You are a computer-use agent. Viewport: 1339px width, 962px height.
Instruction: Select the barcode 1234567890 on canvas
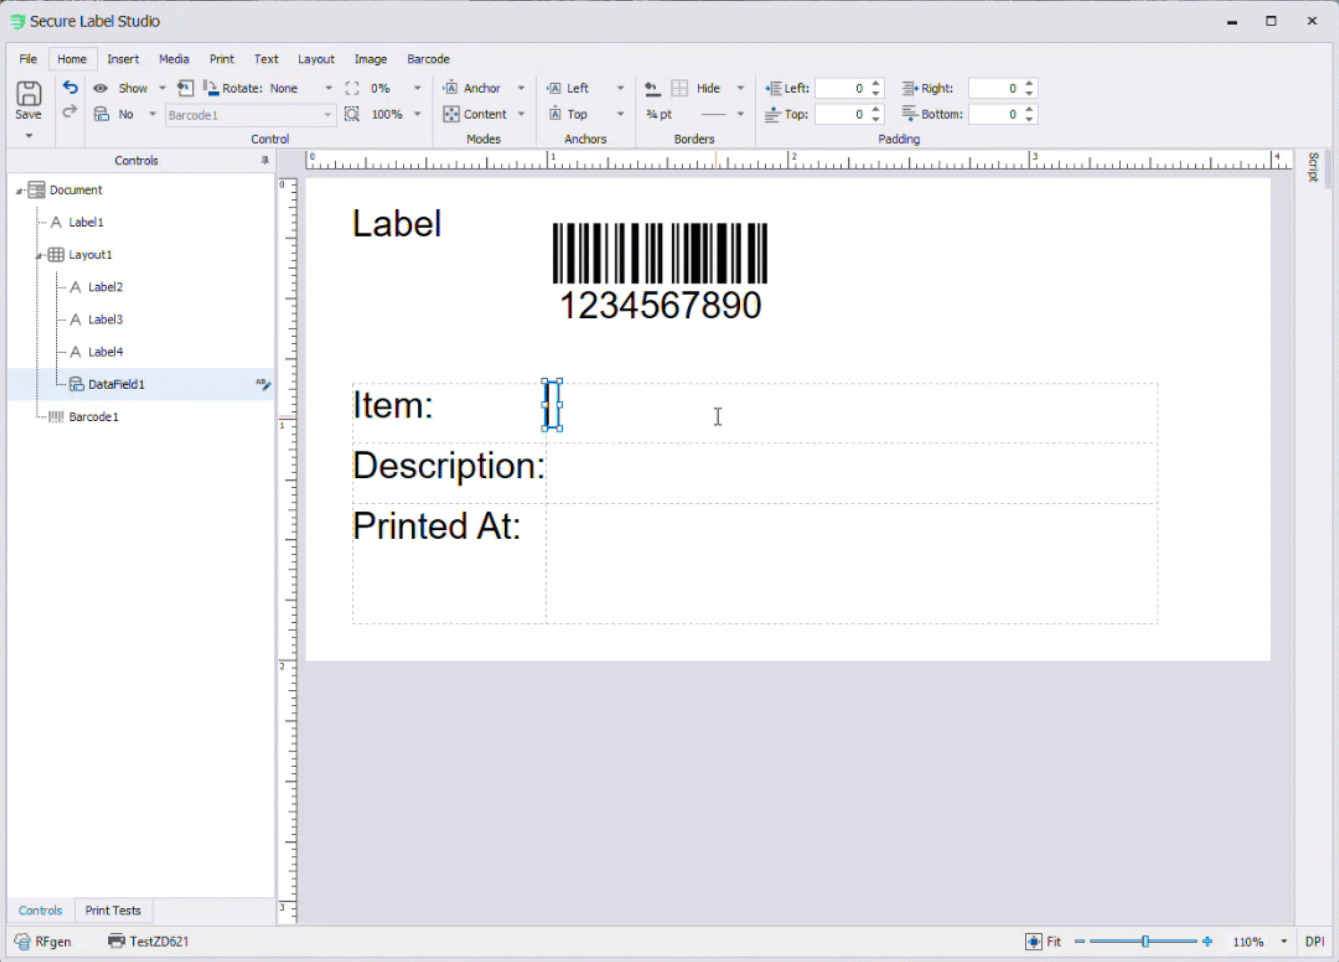(660, 272)
